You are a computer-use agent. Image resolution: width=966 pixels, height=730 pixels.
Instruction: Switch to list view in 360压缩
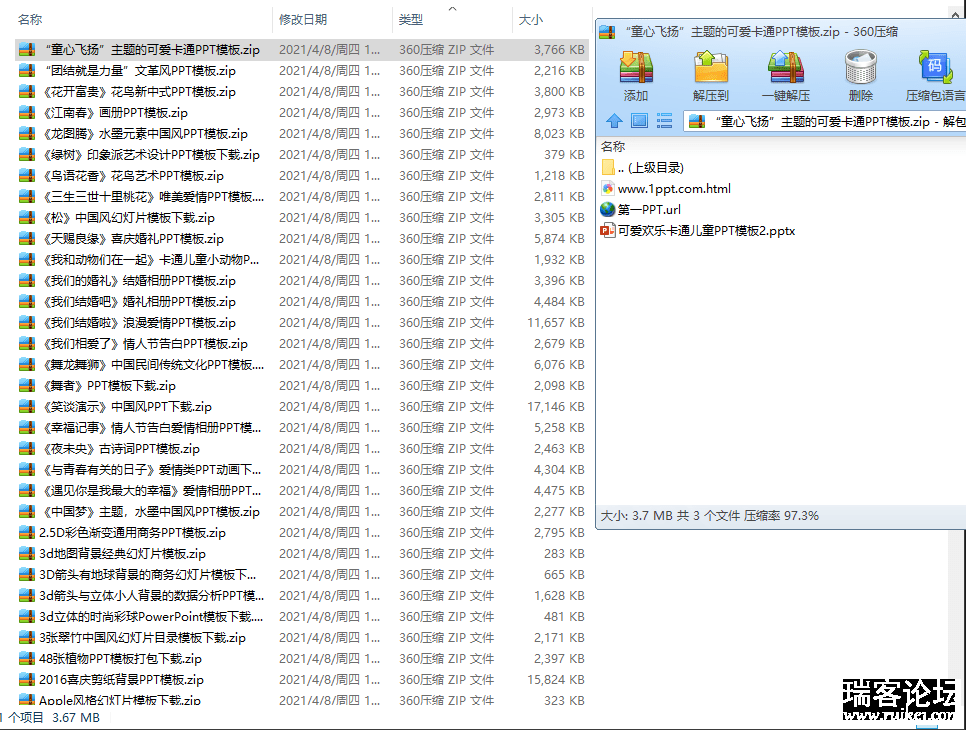663,121
